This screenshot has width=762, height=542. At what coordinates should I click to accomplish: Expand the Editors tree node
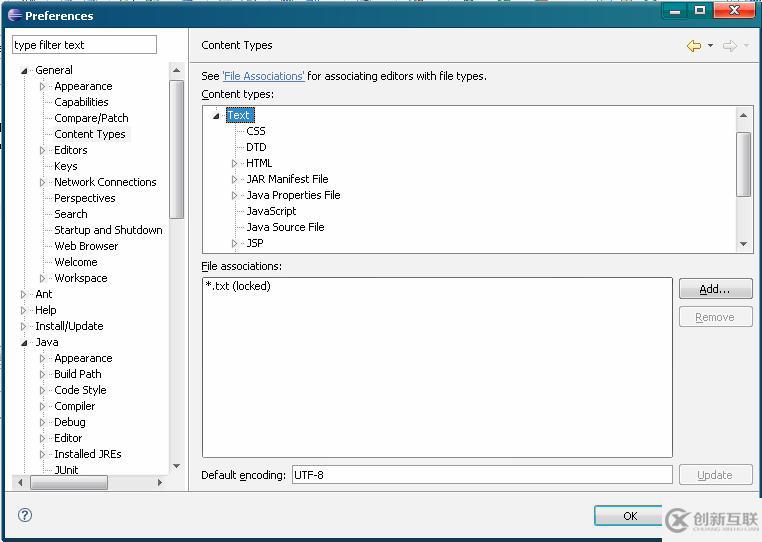(43, 151)
